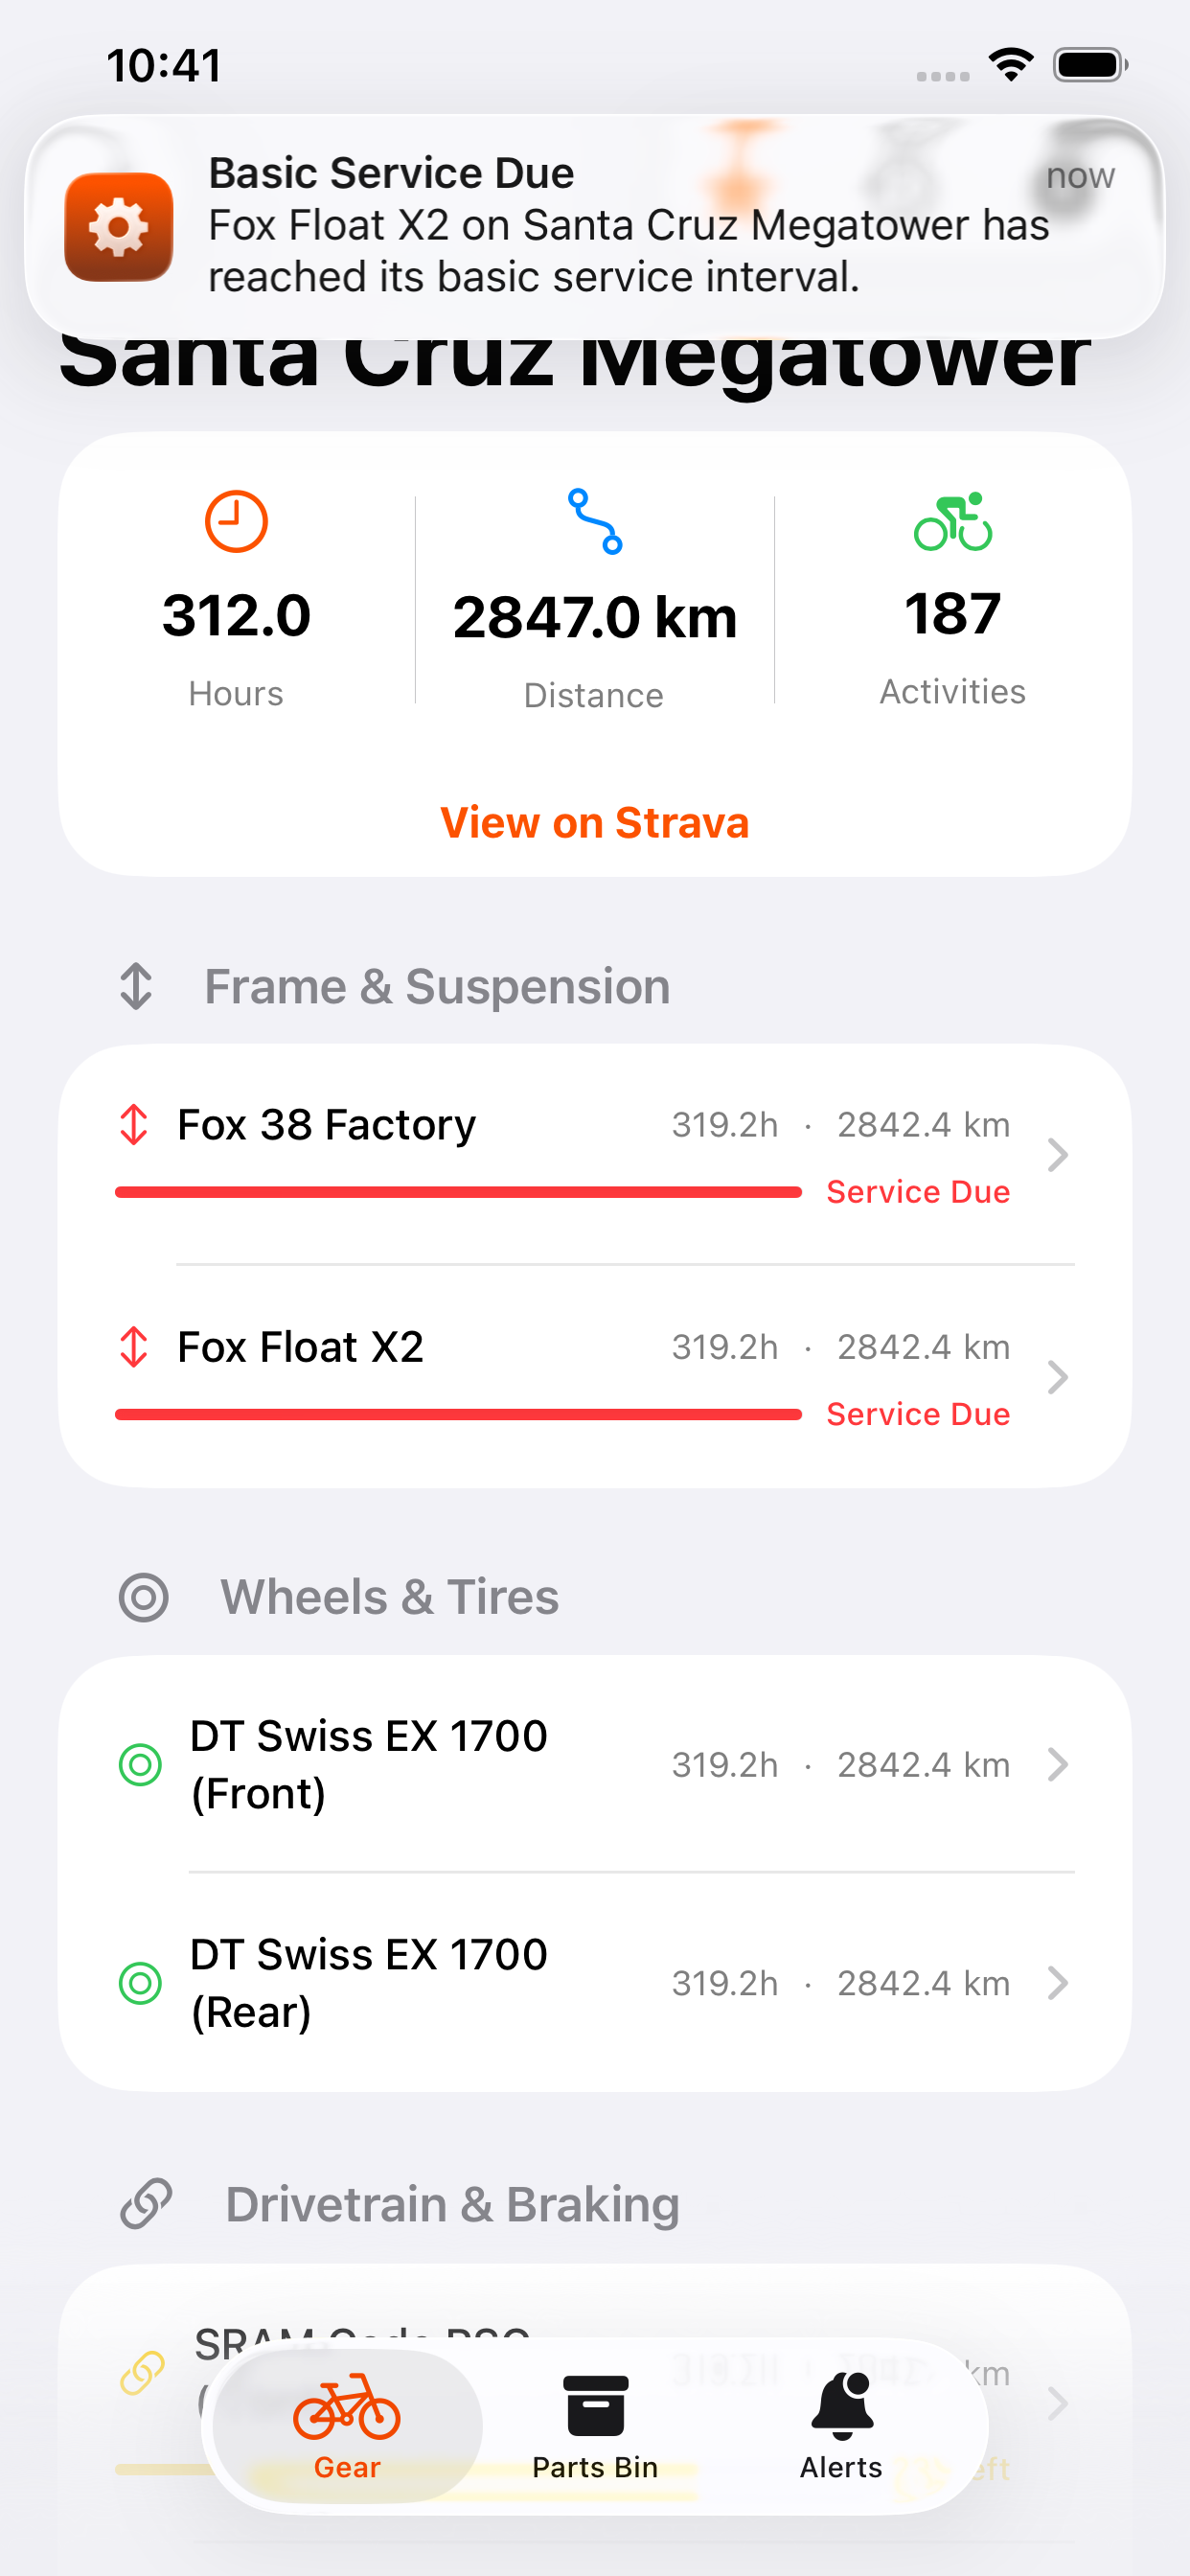The width and height of the screenshot is (1190, 2576).
Task: Tap the orange gear notification app icon
Action: coord(119,227)
